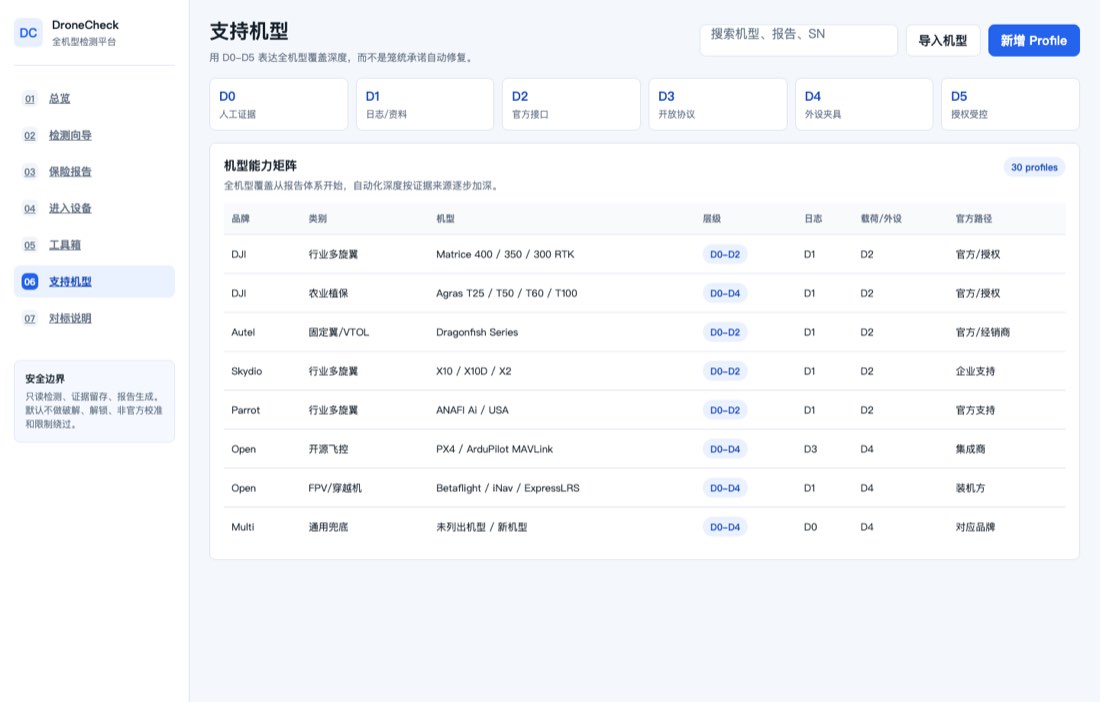The image size is (1100, 702).
Task: Select the D1 日志/资料 card
Action: [425, 104]
